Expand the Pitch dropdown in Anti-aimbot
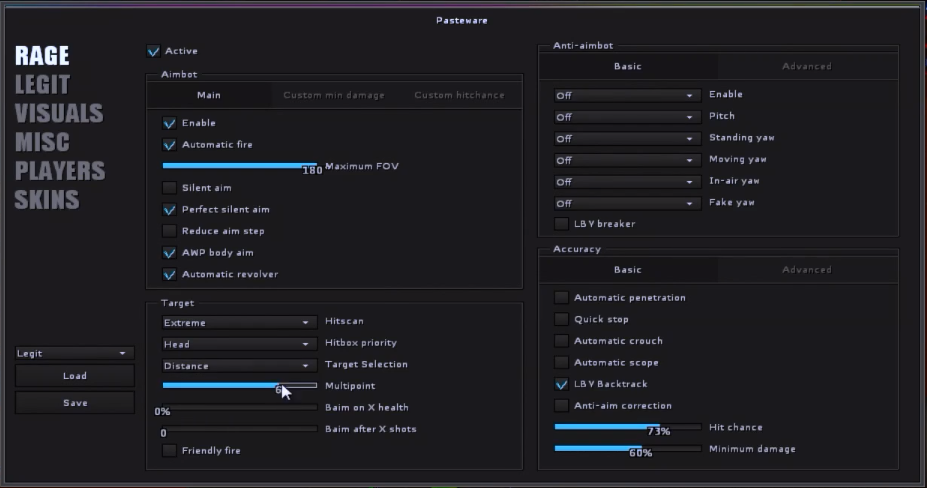The height and width of the screenshot is (488, 927). [626, 117]
